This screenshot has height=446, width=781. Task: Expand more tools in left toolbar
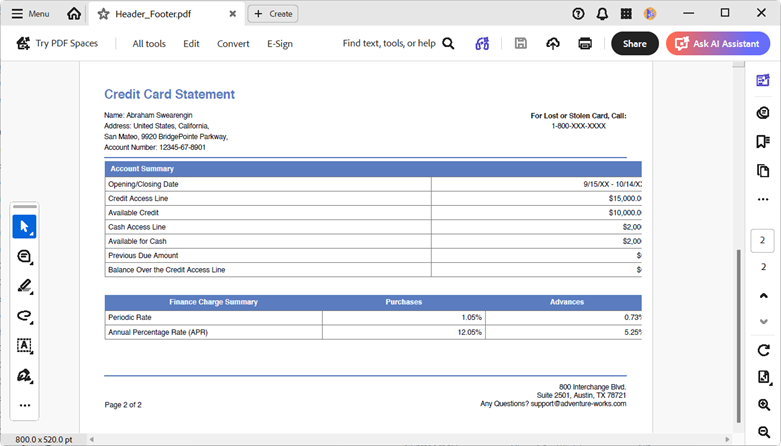click(x=24, y=406)
